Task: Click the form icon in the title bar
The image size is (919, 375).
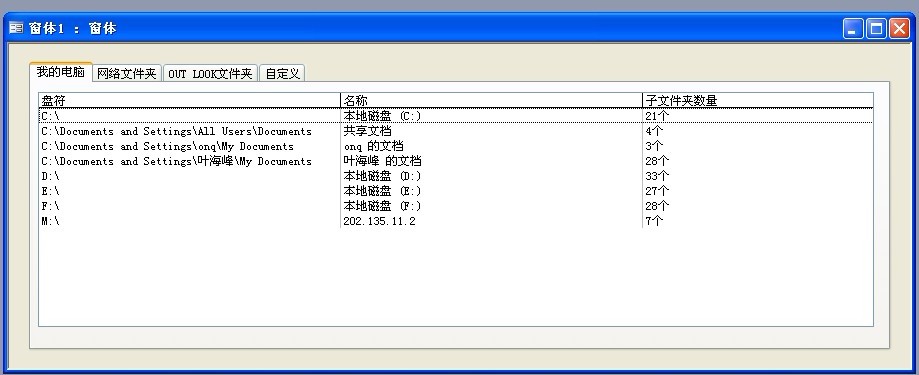Action: (x=16, y=28)
